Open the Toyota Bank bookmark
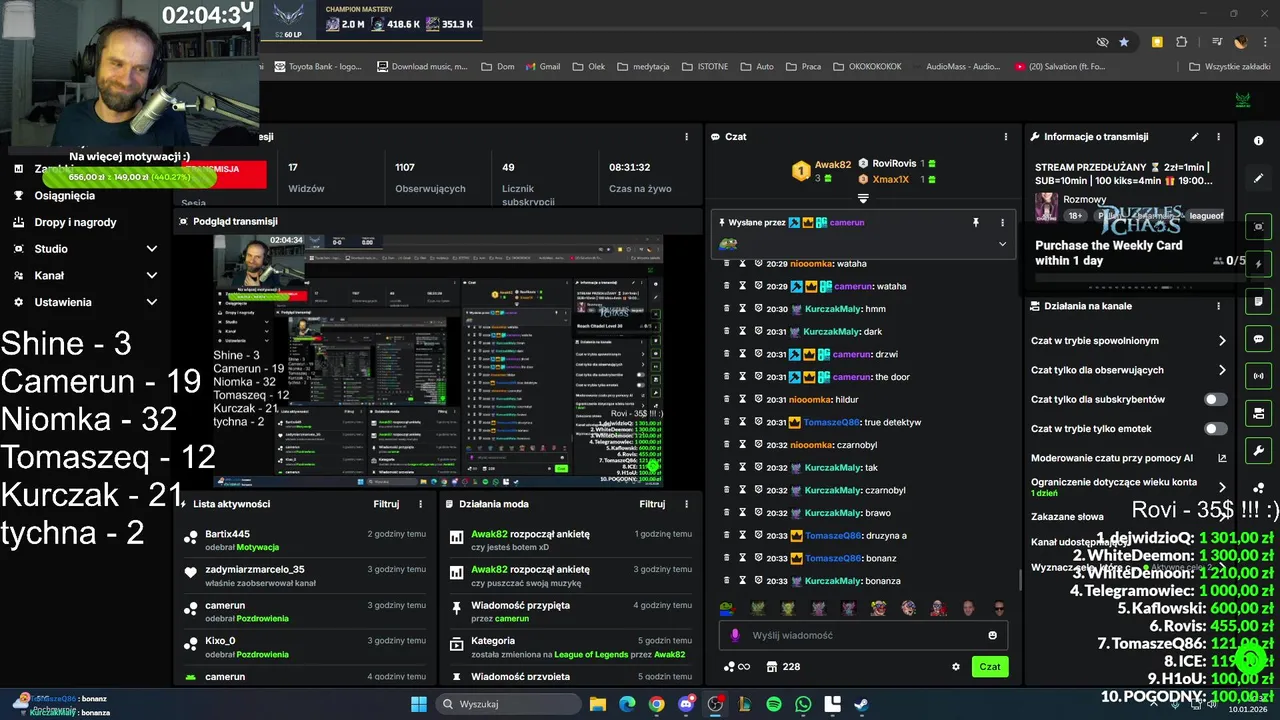 (x=318, y=67)
